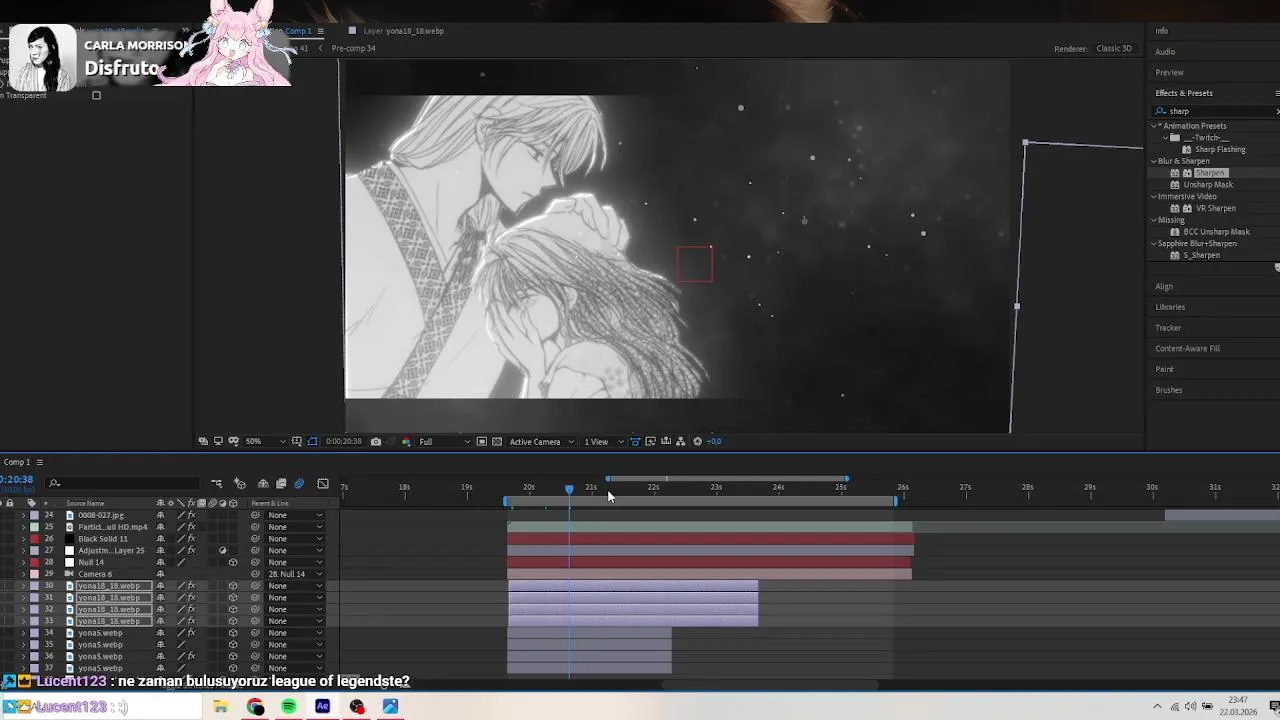Screen dimensions: 1280x720
Task: Toggle transparency grid in viewer
Action: point(497,441)
